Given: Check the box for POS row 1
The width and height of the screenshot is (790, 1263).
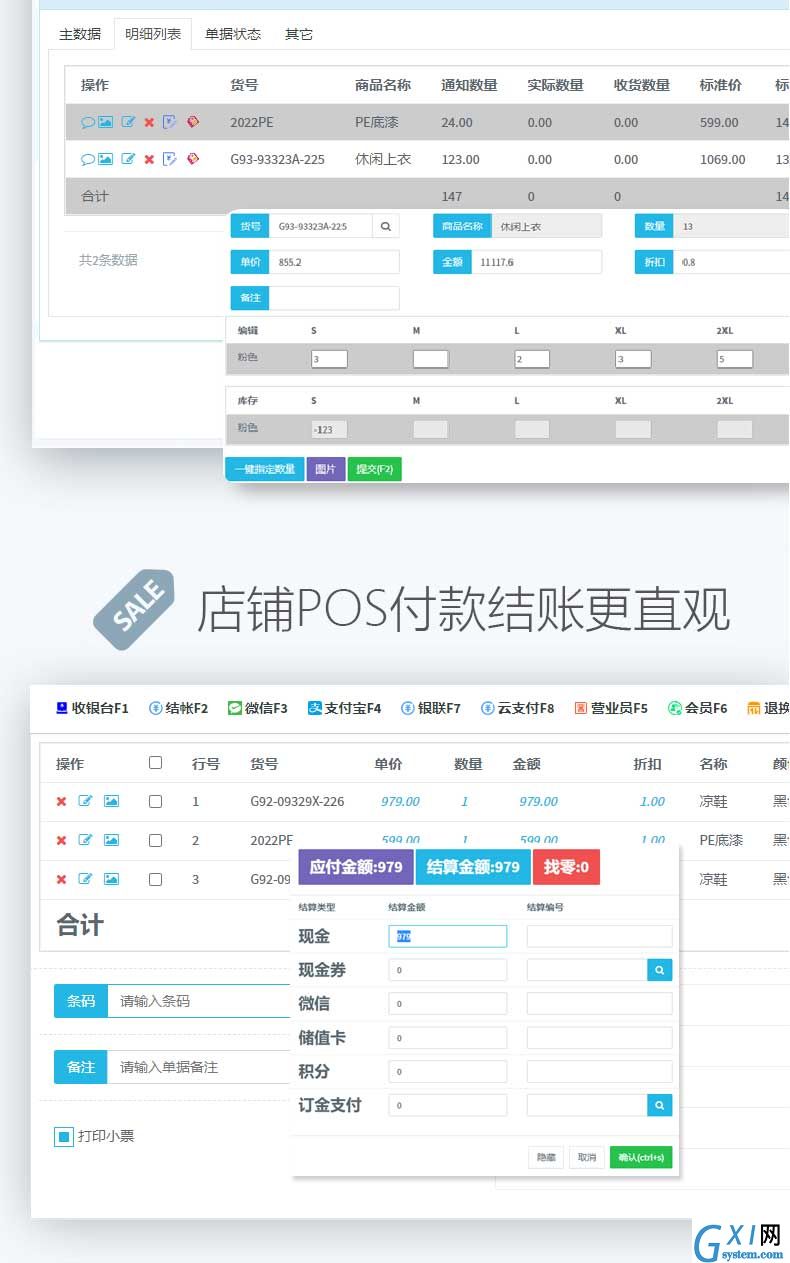Looking at the screenshot, I should click(x=155, y=801).
